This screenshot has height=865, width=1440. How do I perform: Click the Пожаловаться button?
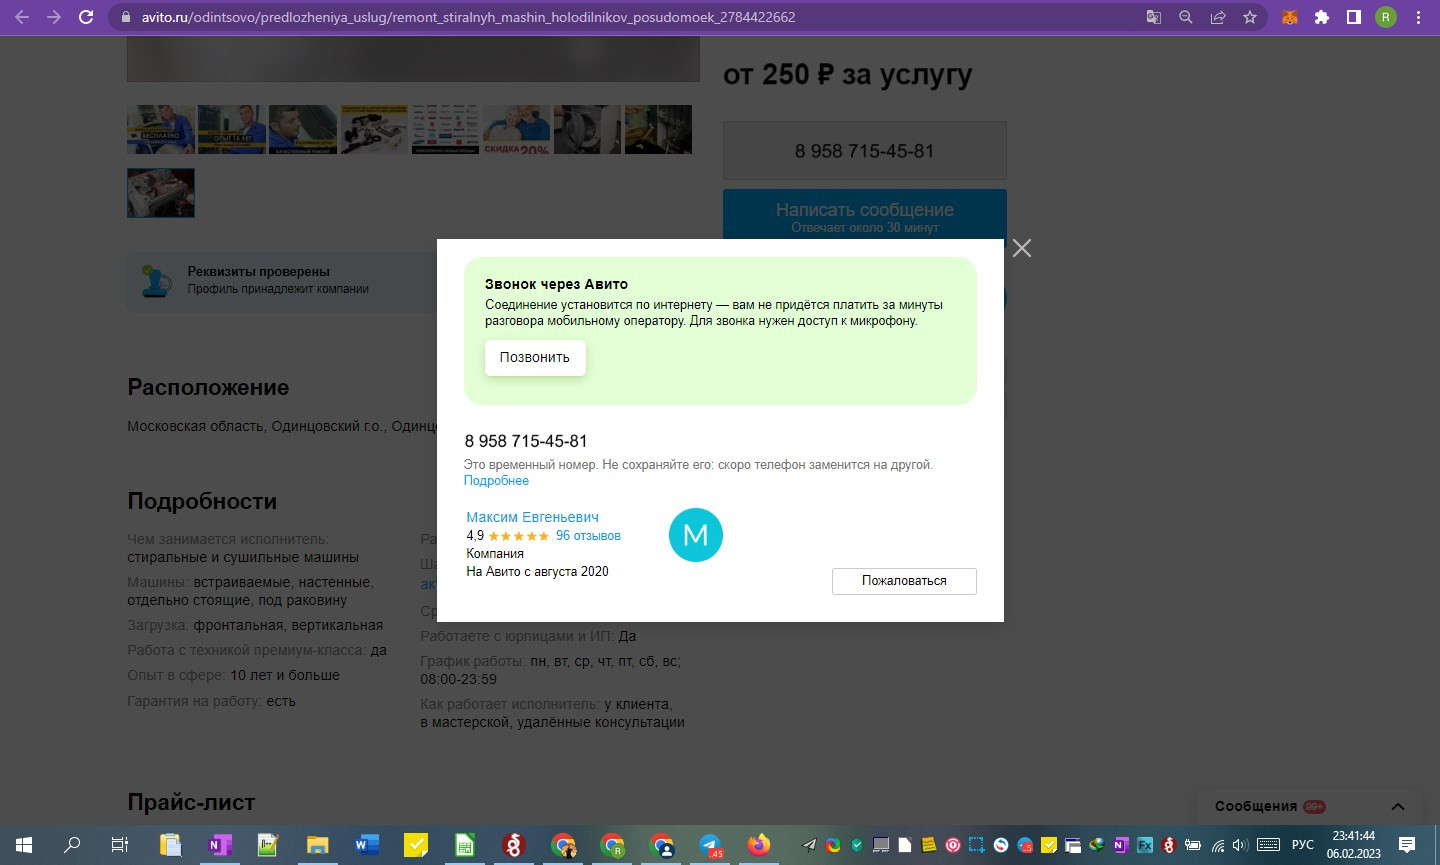(x=904, y=581)
